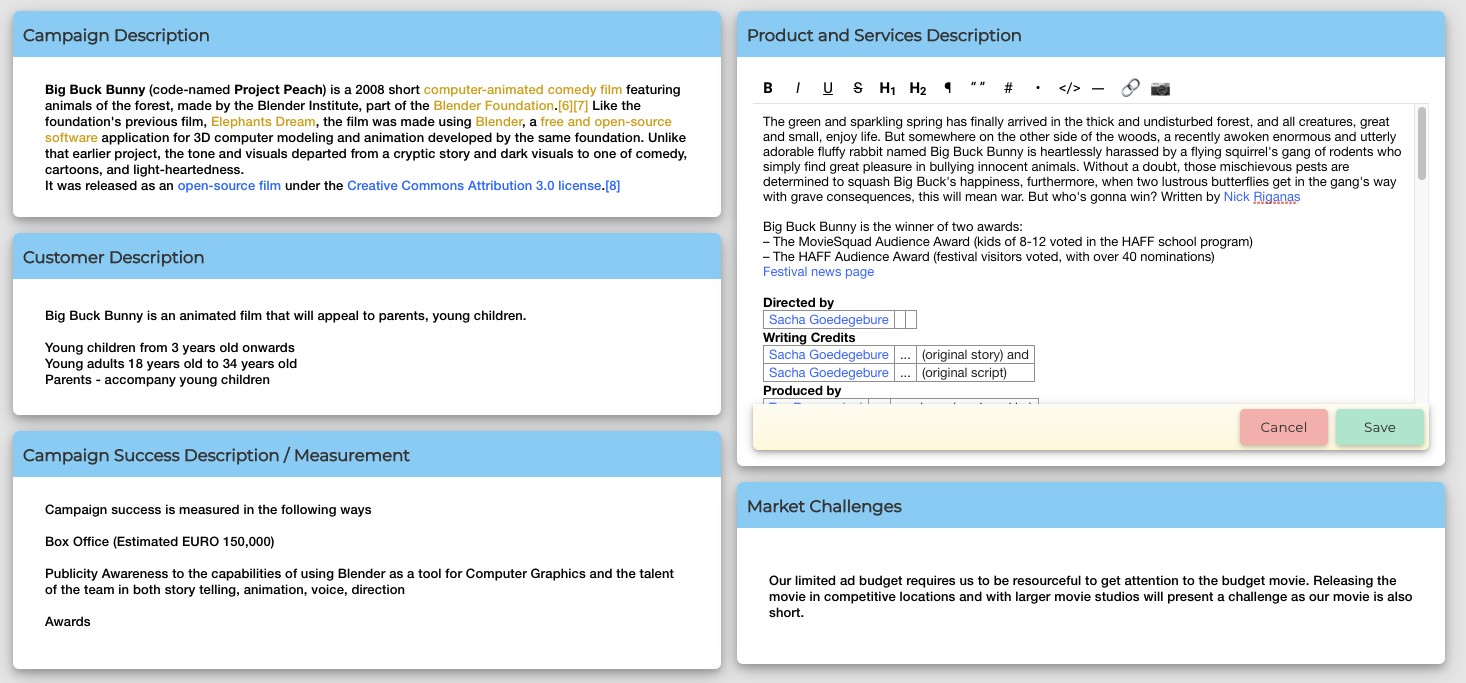This screenshot has height=683, width=1466.
Task: Click the 'Market Challenges' panel header
Action: (1091, 506)
